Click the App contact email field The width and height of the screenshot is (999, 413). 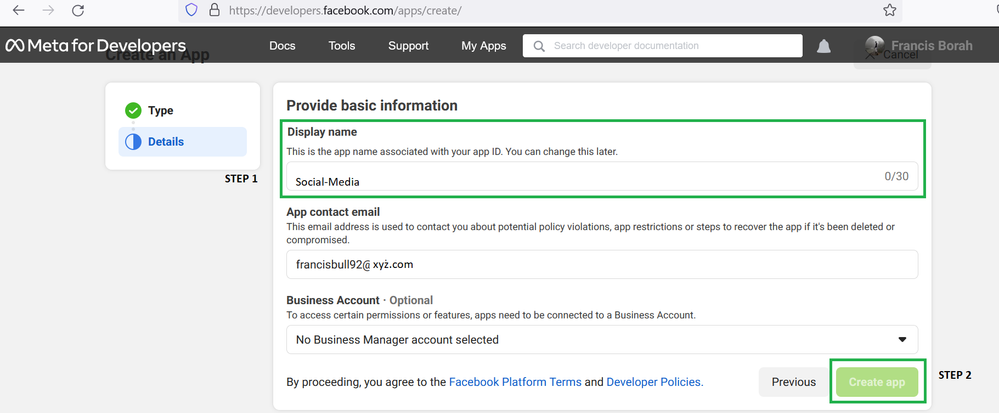click(600, 265)
